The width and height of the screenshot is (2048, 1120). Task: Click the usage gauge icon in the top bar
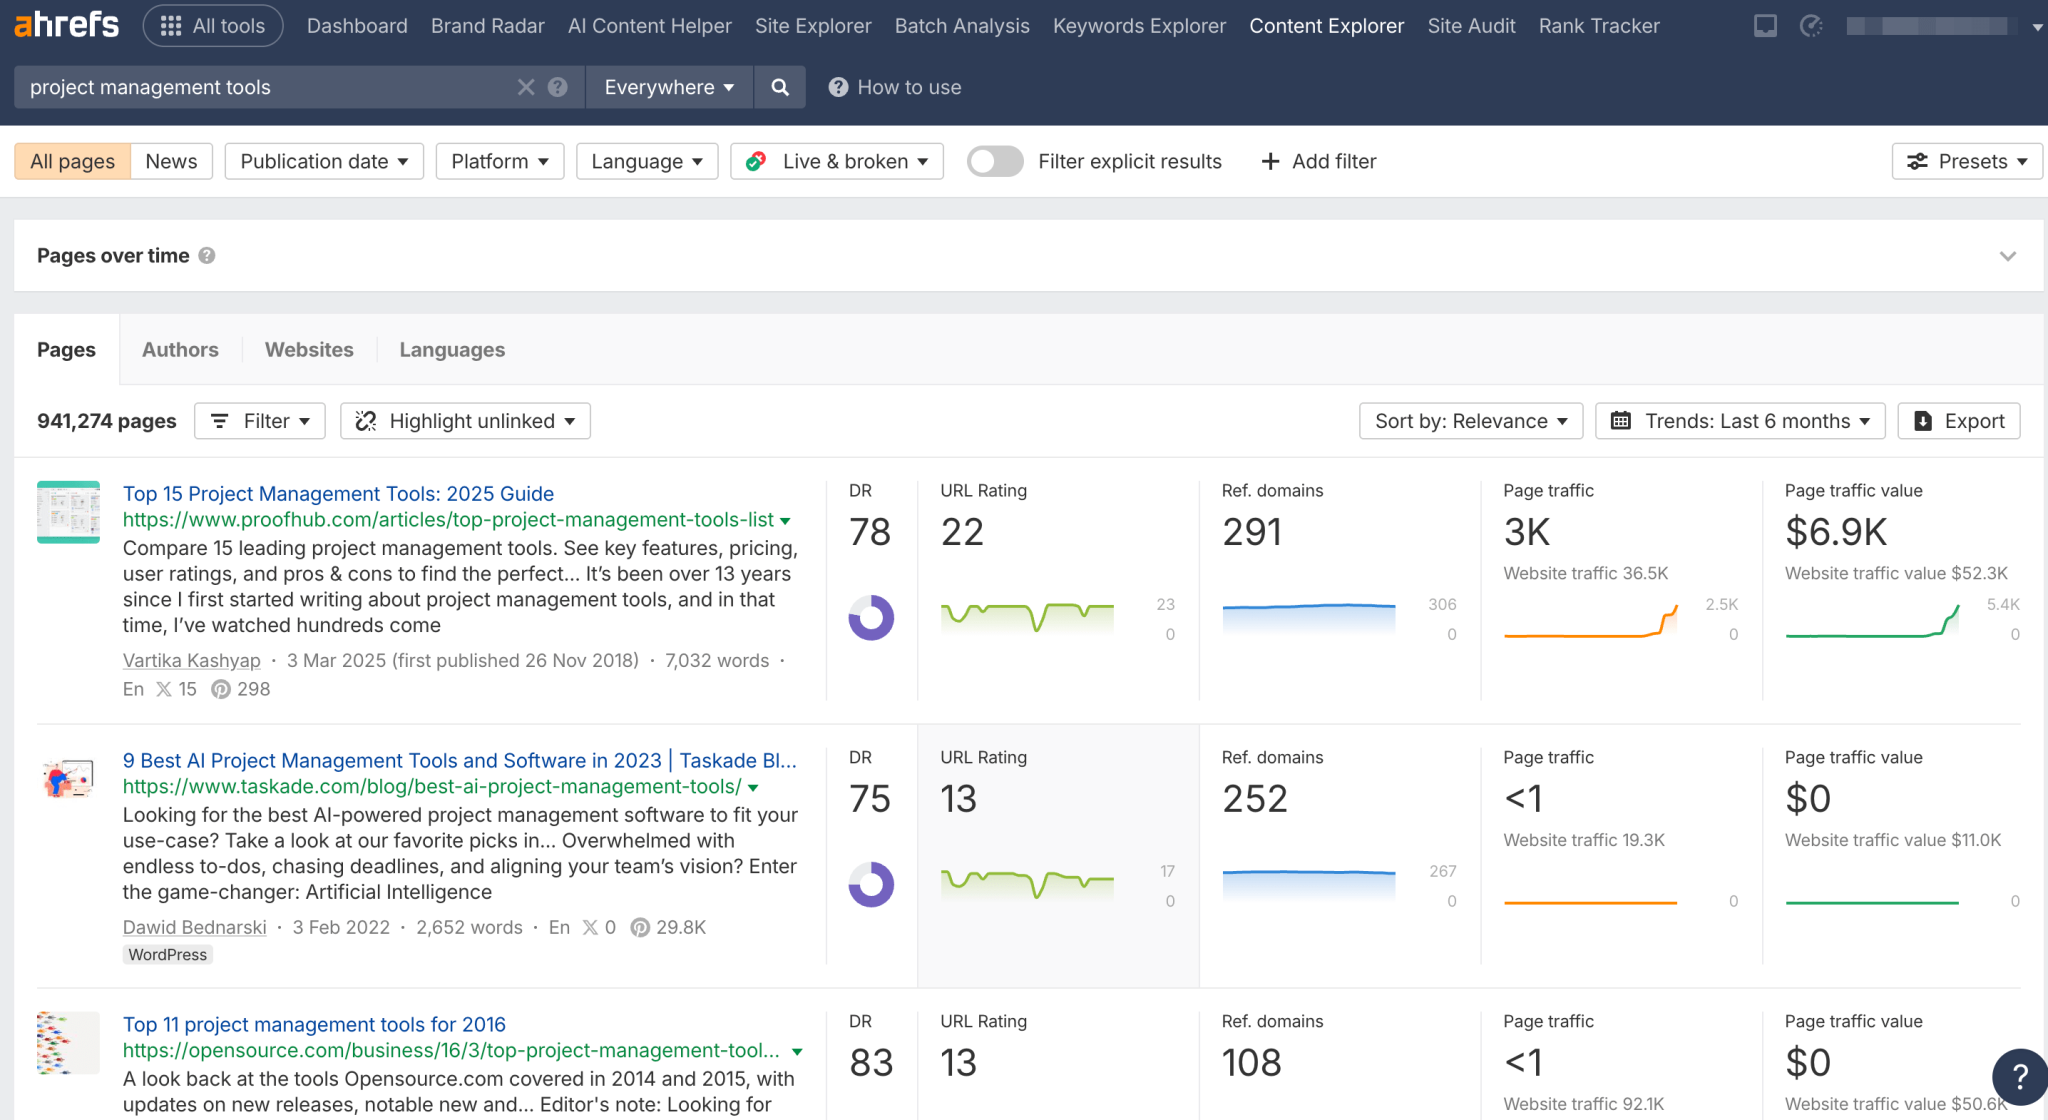pos(1811,26)
